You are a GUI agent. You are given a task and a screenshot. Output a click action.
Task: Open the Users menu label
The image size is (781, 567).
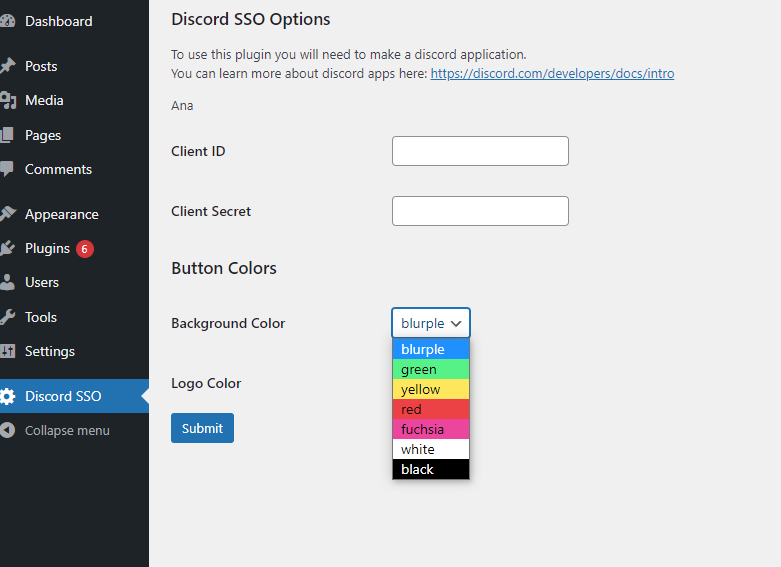[x=42, y=283]
